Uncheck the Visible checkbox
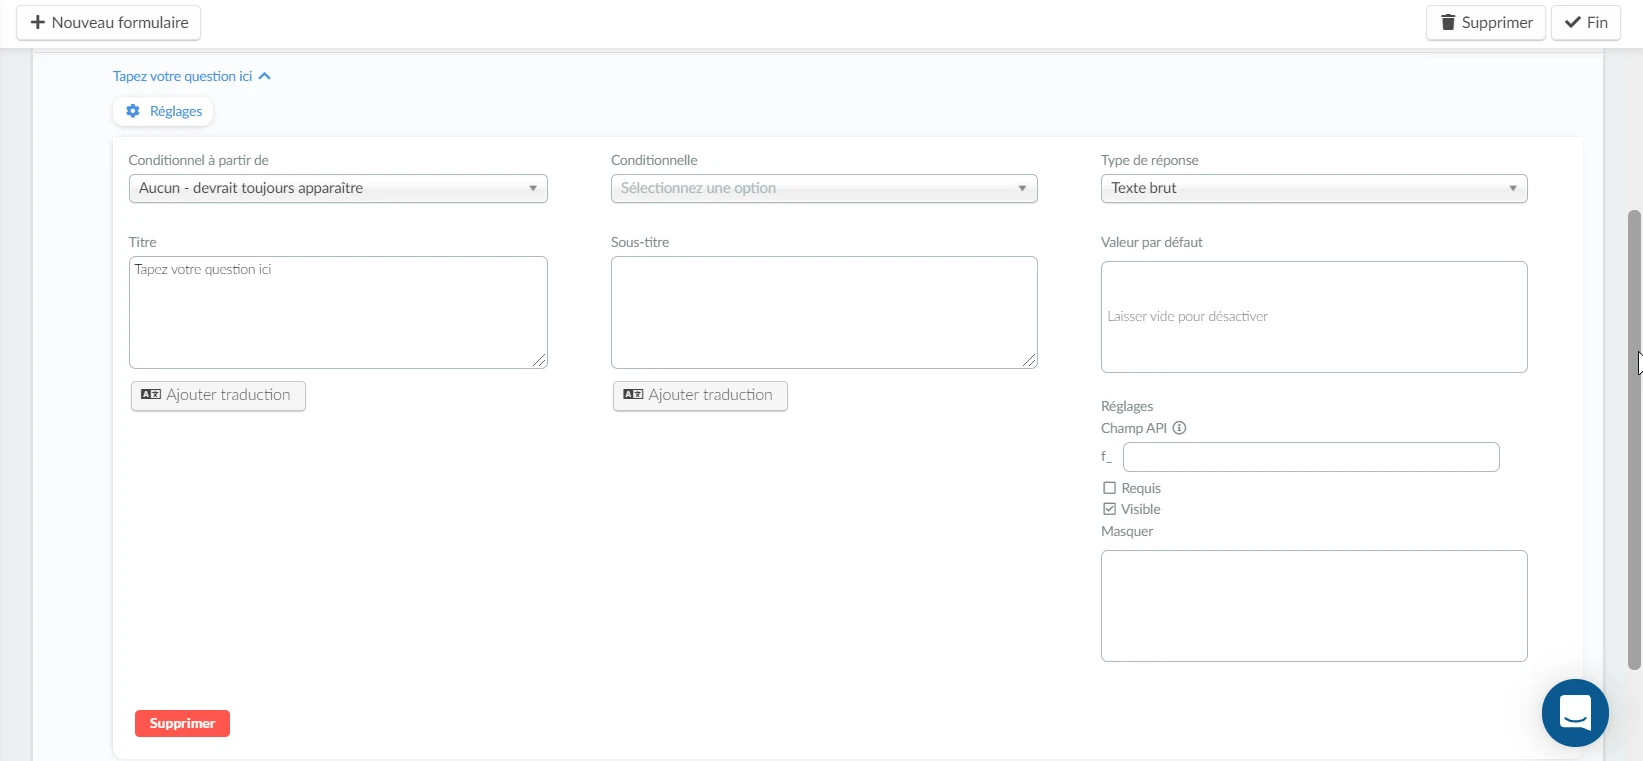 tap(1109, 509)
